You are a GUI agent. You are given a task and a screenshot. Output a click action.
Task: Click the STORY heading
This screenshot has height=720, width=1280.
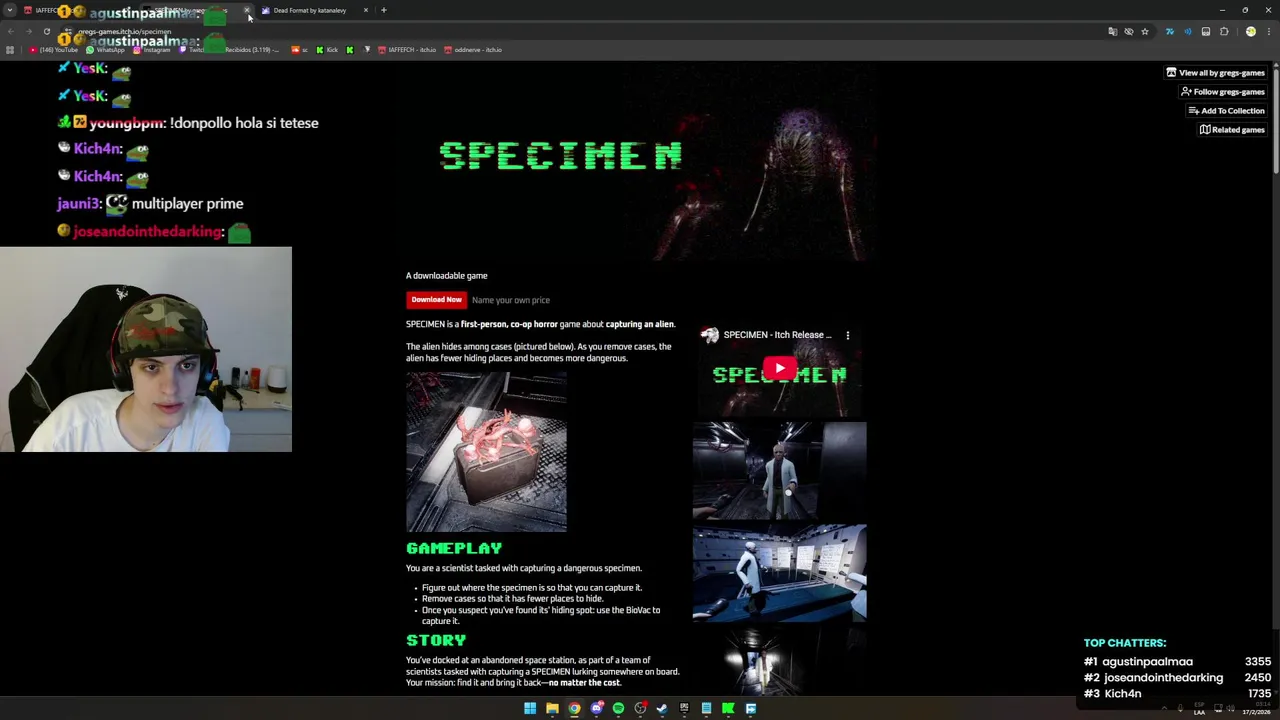coord(436,640)
